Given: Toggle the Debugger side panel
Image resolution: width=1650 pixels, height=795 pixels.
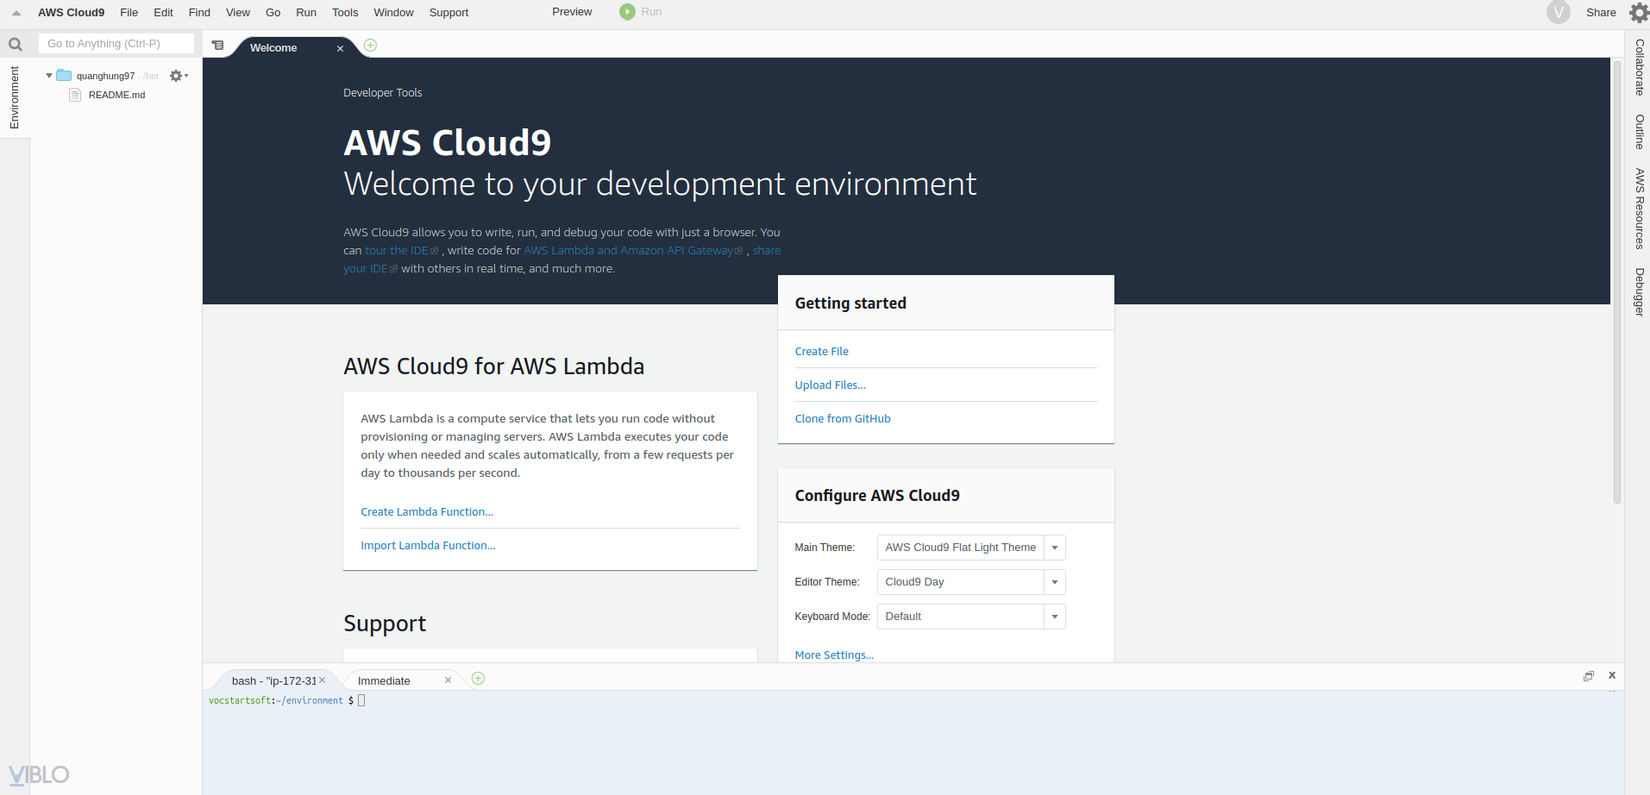Looking at the screenshot, I should (1640, 292).
